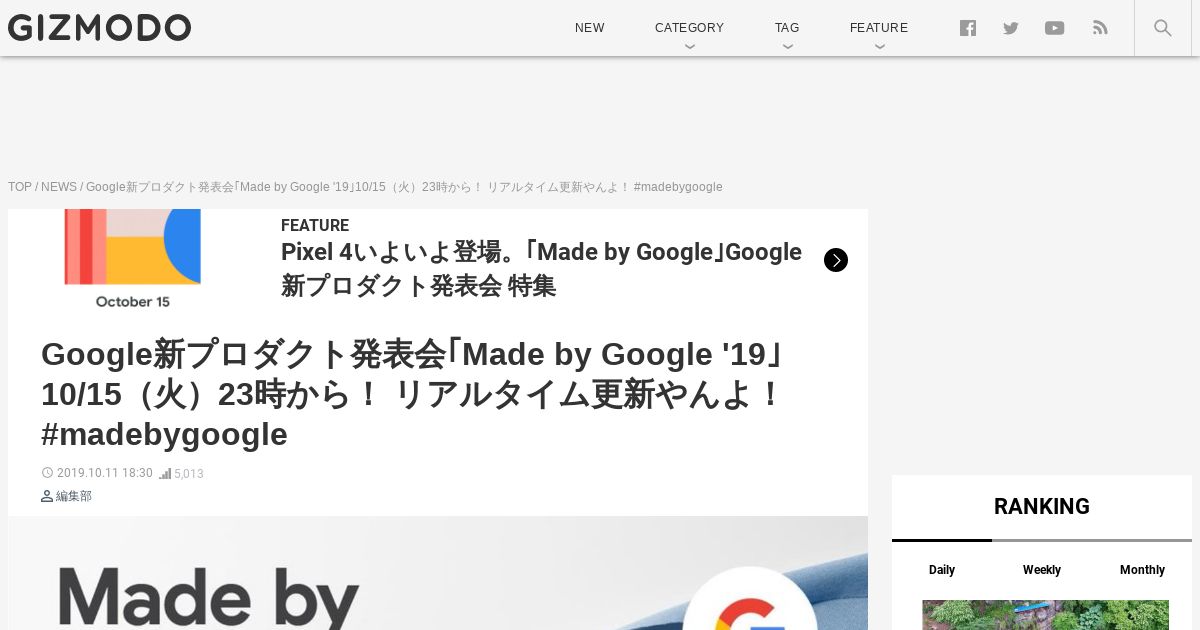Go to TOP breadcrumb link
1200x630 pixels.
pos(20,187)
